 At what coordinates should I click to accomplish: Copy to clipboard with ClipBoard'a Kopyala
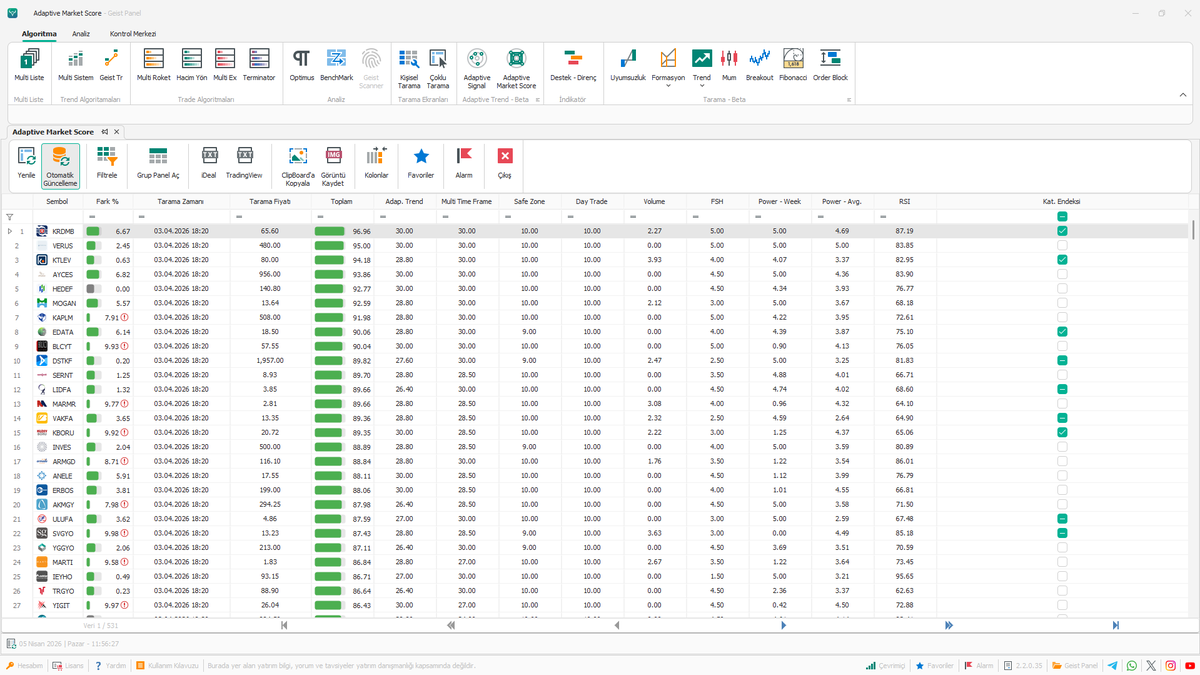tap(297, 166)
